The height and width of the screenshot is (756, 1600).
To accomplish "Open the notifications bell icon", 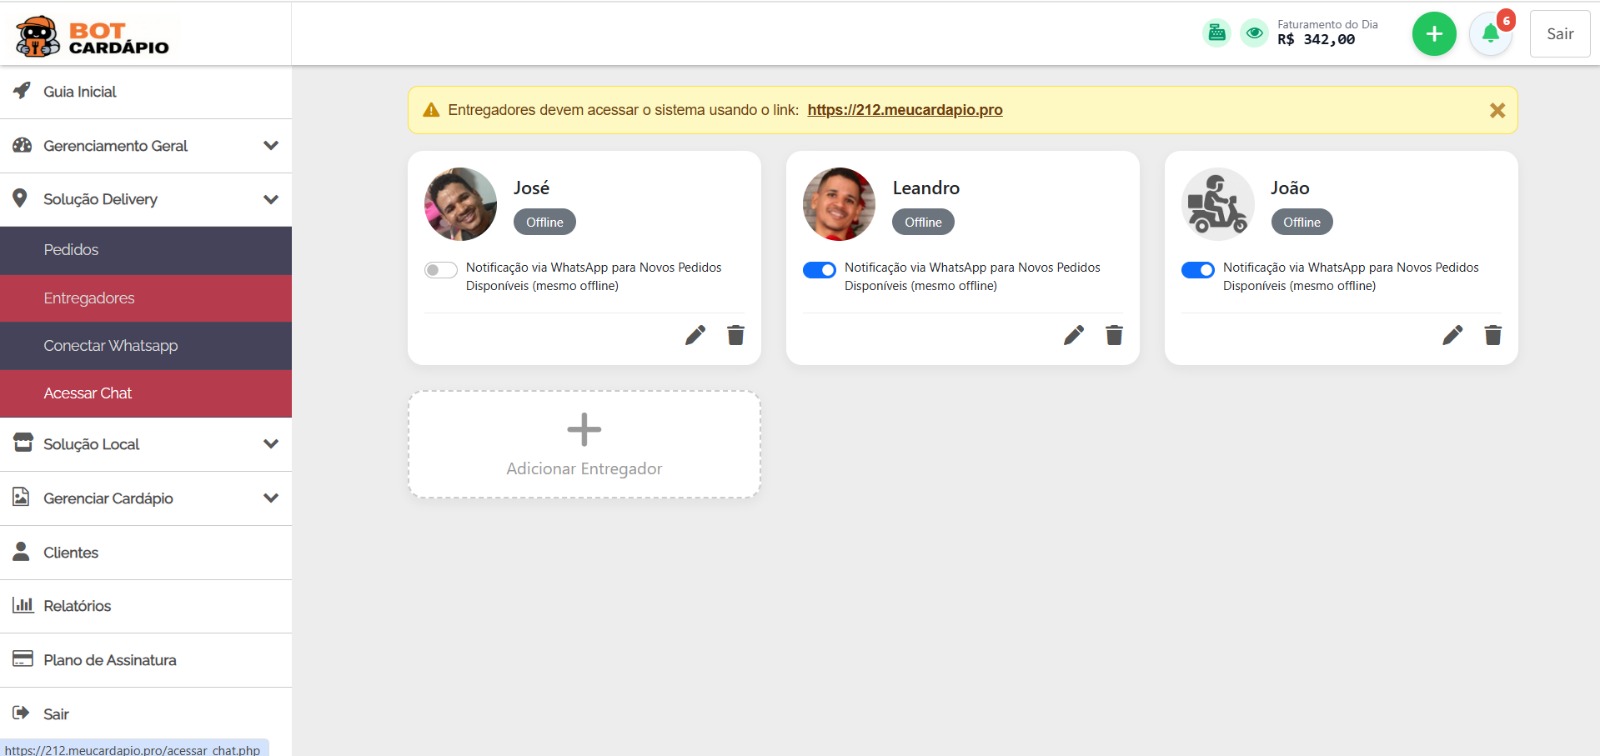I will tap(1490, 34).
